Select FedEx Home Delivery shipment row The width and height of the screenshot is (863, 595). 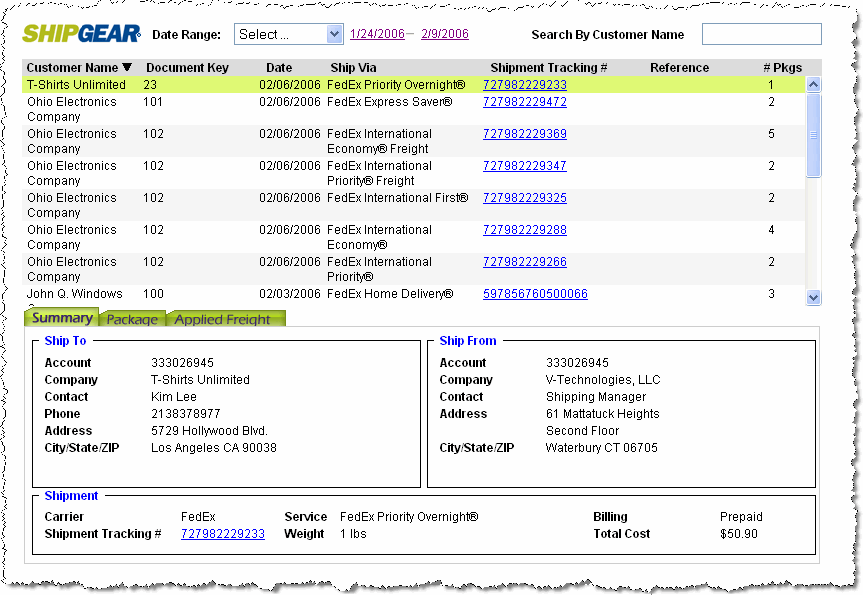pyautogui.click(x=413, y=294)
